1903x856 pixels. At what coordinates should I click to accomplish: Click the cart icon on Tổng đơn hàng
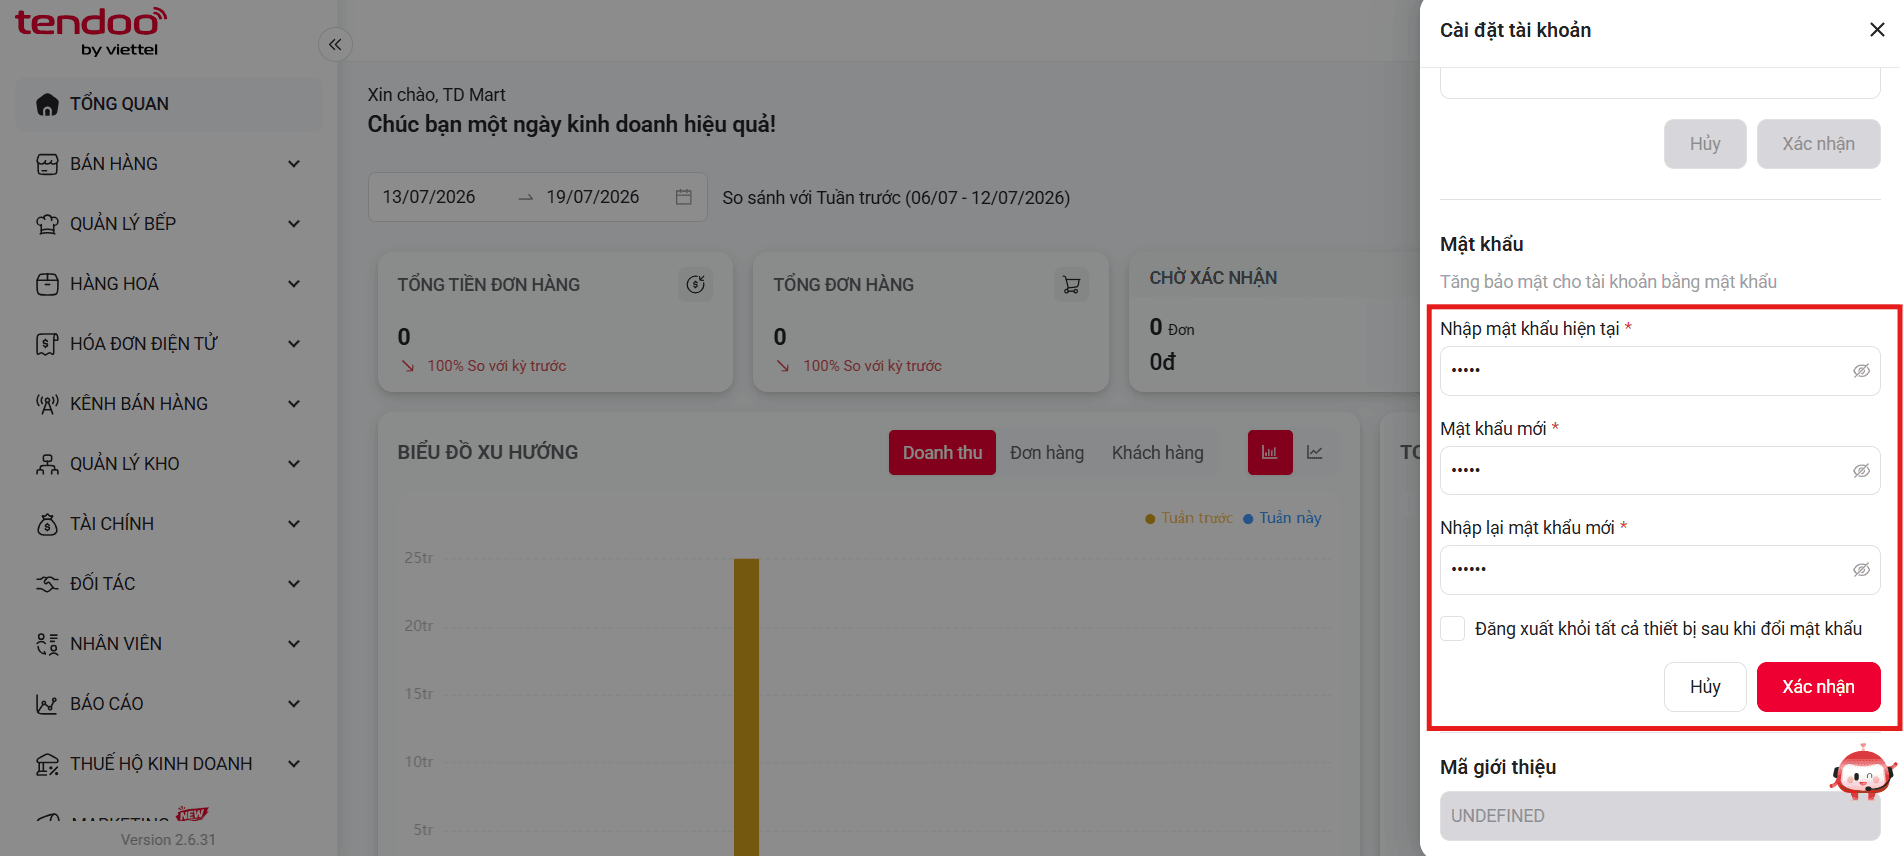(1071, 285)
